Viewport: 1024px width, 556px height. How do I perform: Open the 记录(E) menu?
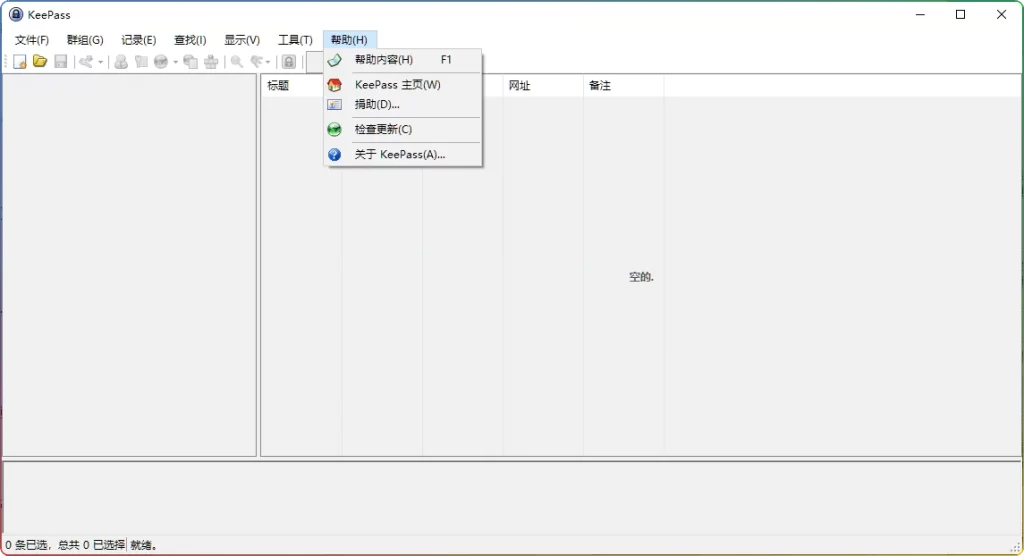[138, 40]
